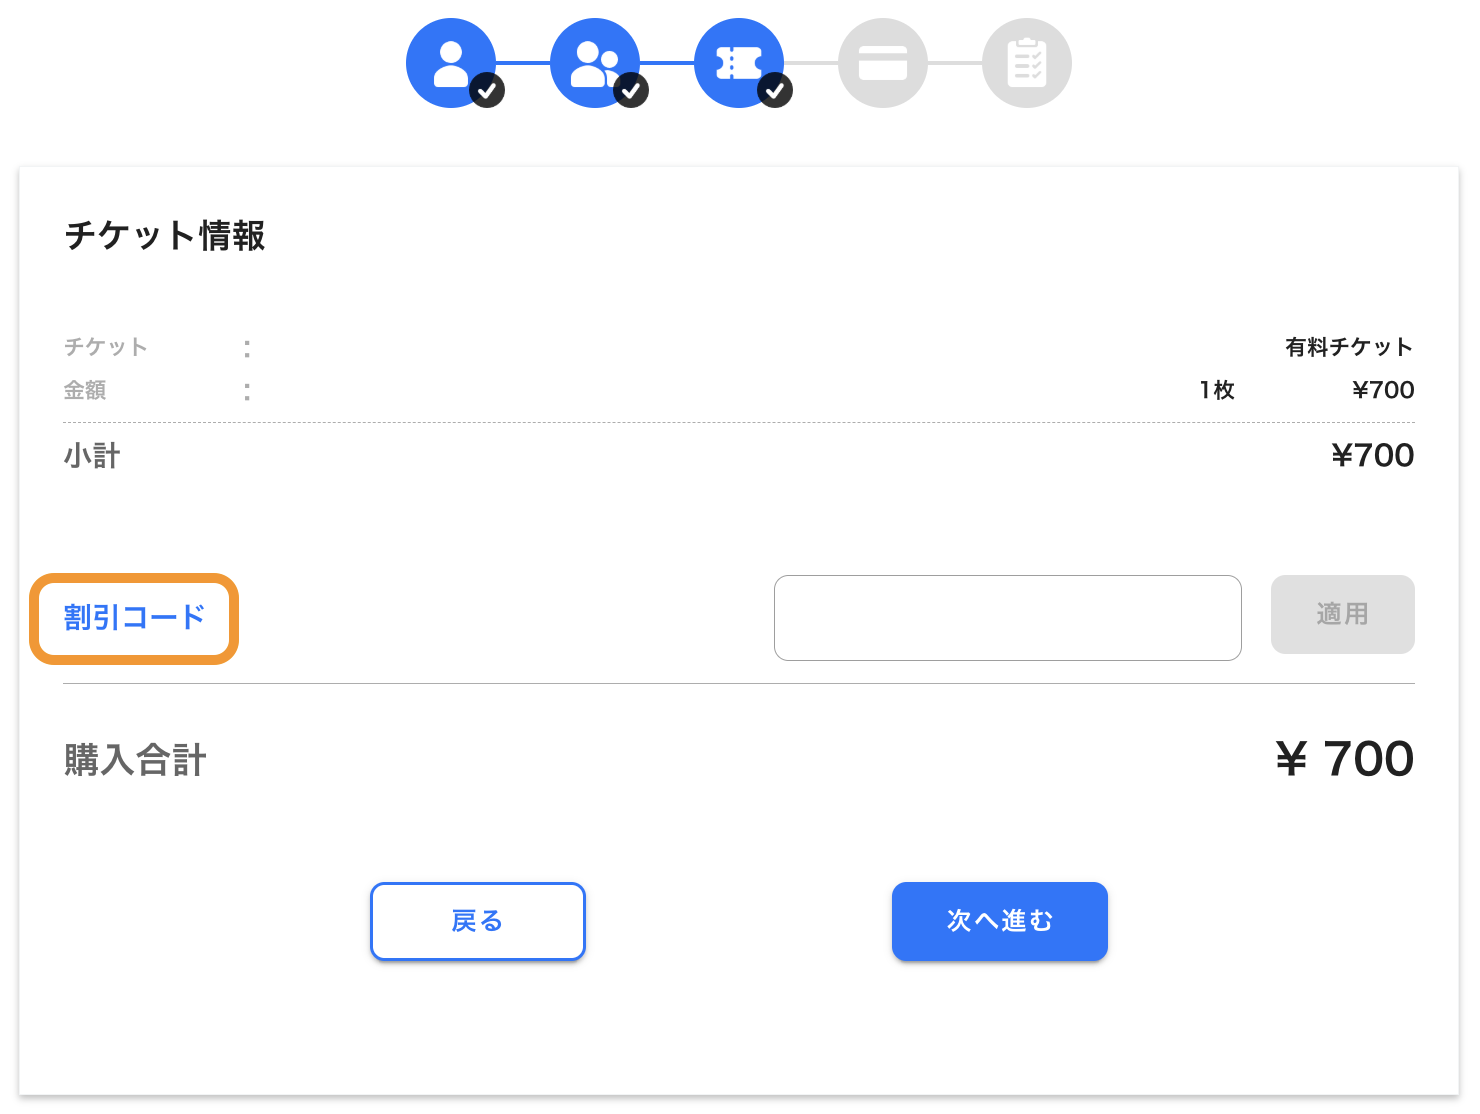Click checkmark badge on ticket step

click(775, 90)
